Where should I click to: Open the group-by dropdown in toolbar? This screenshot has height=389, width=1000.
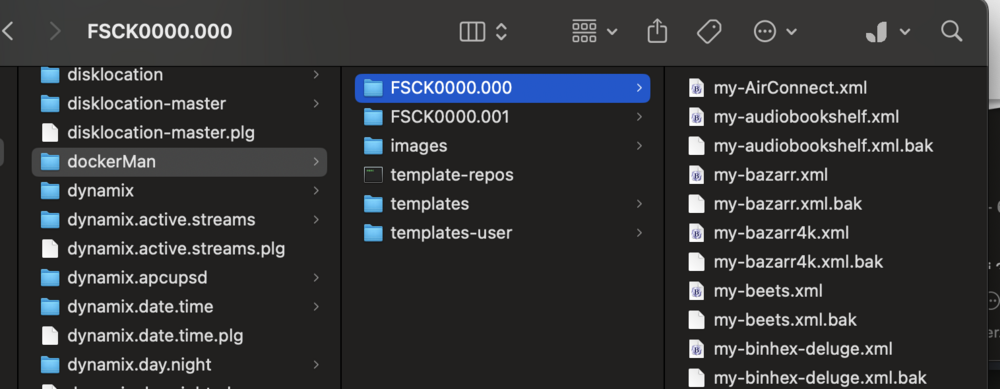coord(594,31)
